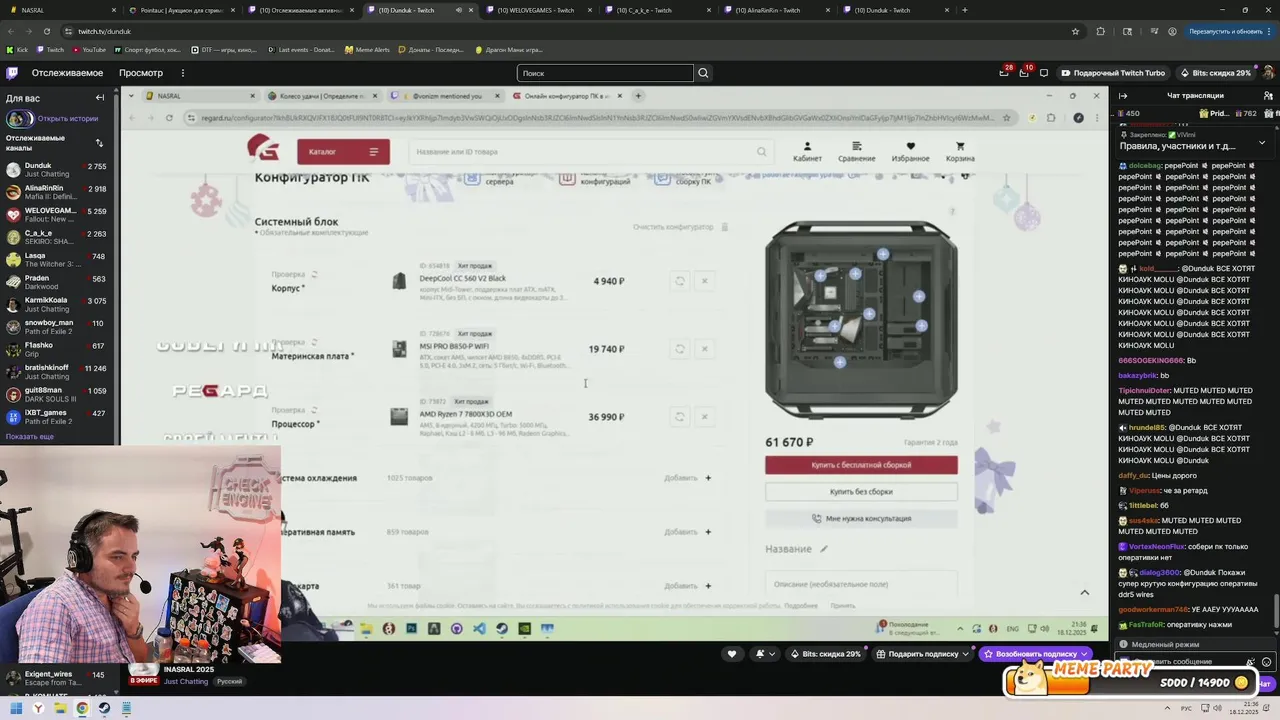Open the three-dot more menu near Просмотр
Screen dimensions: 1280x720
tap(182, 73)
